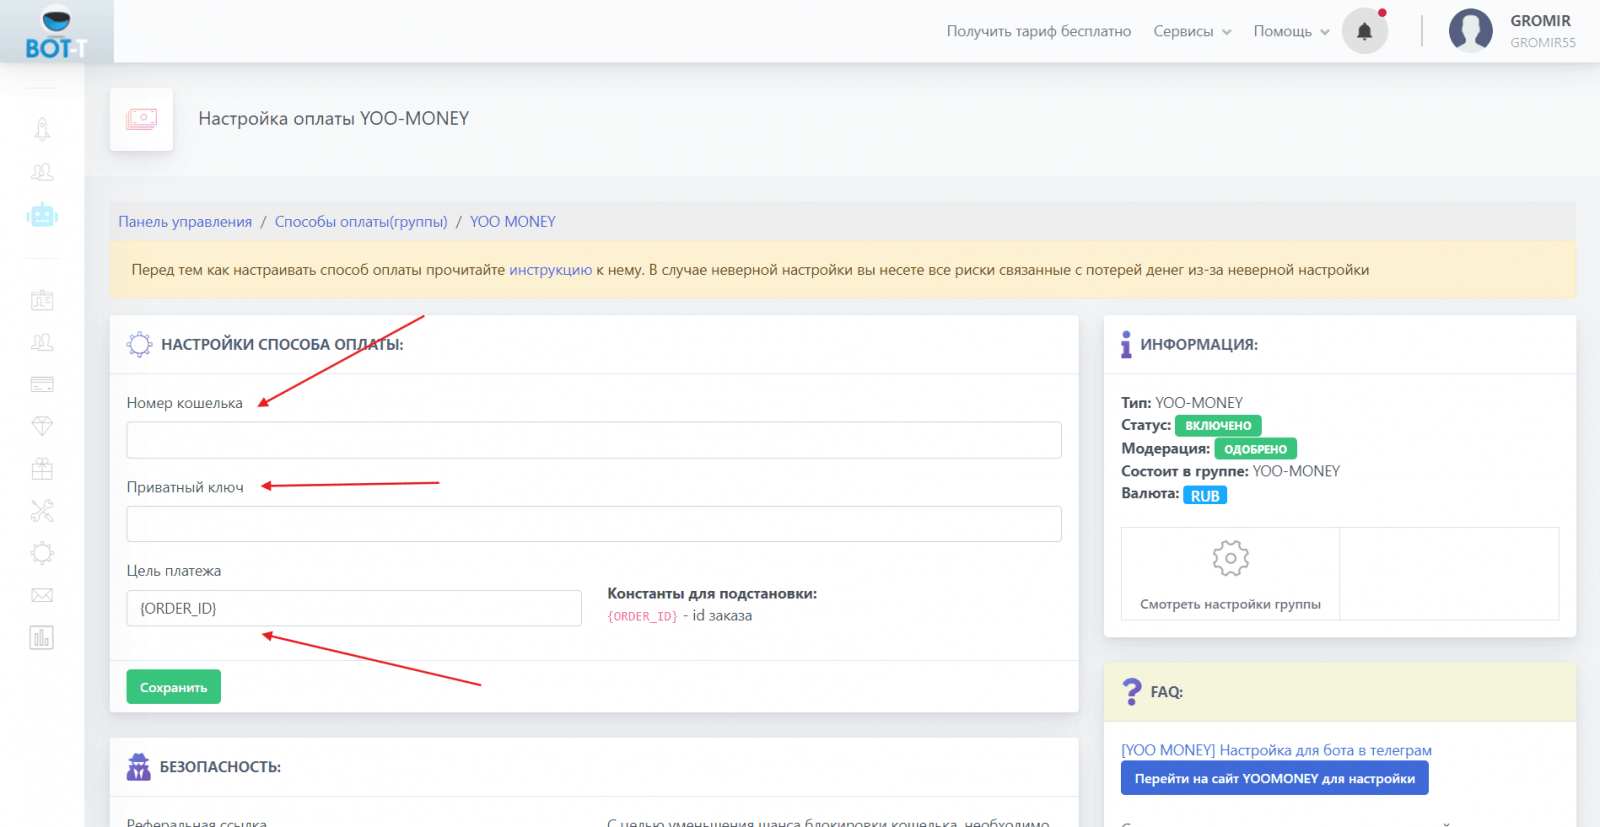The image size is (1600, 827).
Task: Click the money icon beside page title
Action: [x=141, y=119]
